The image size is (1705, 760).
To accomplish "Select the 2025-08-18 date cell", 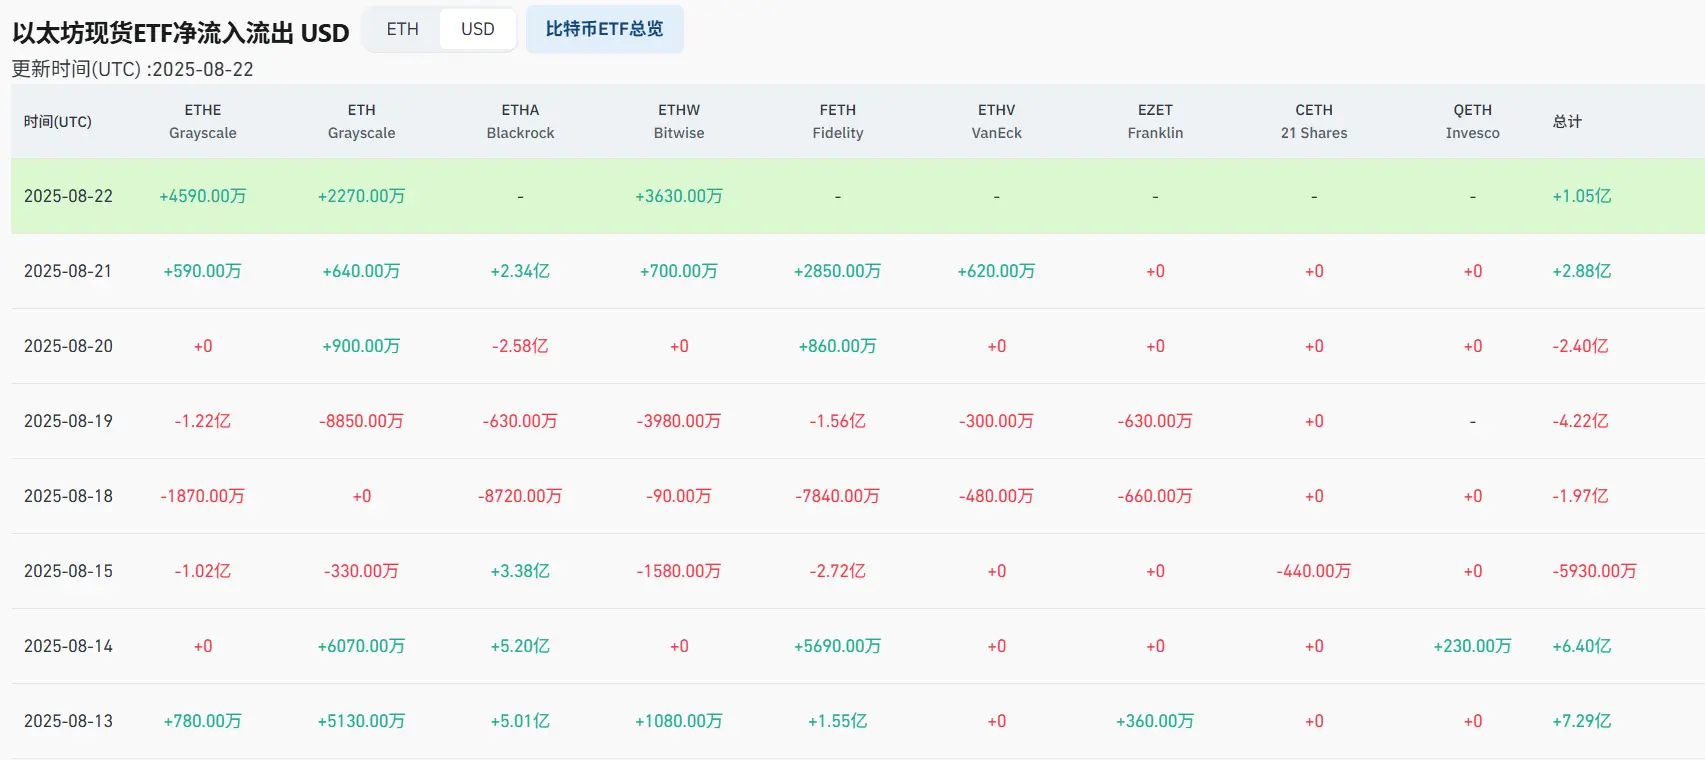I will click(68, 496).
